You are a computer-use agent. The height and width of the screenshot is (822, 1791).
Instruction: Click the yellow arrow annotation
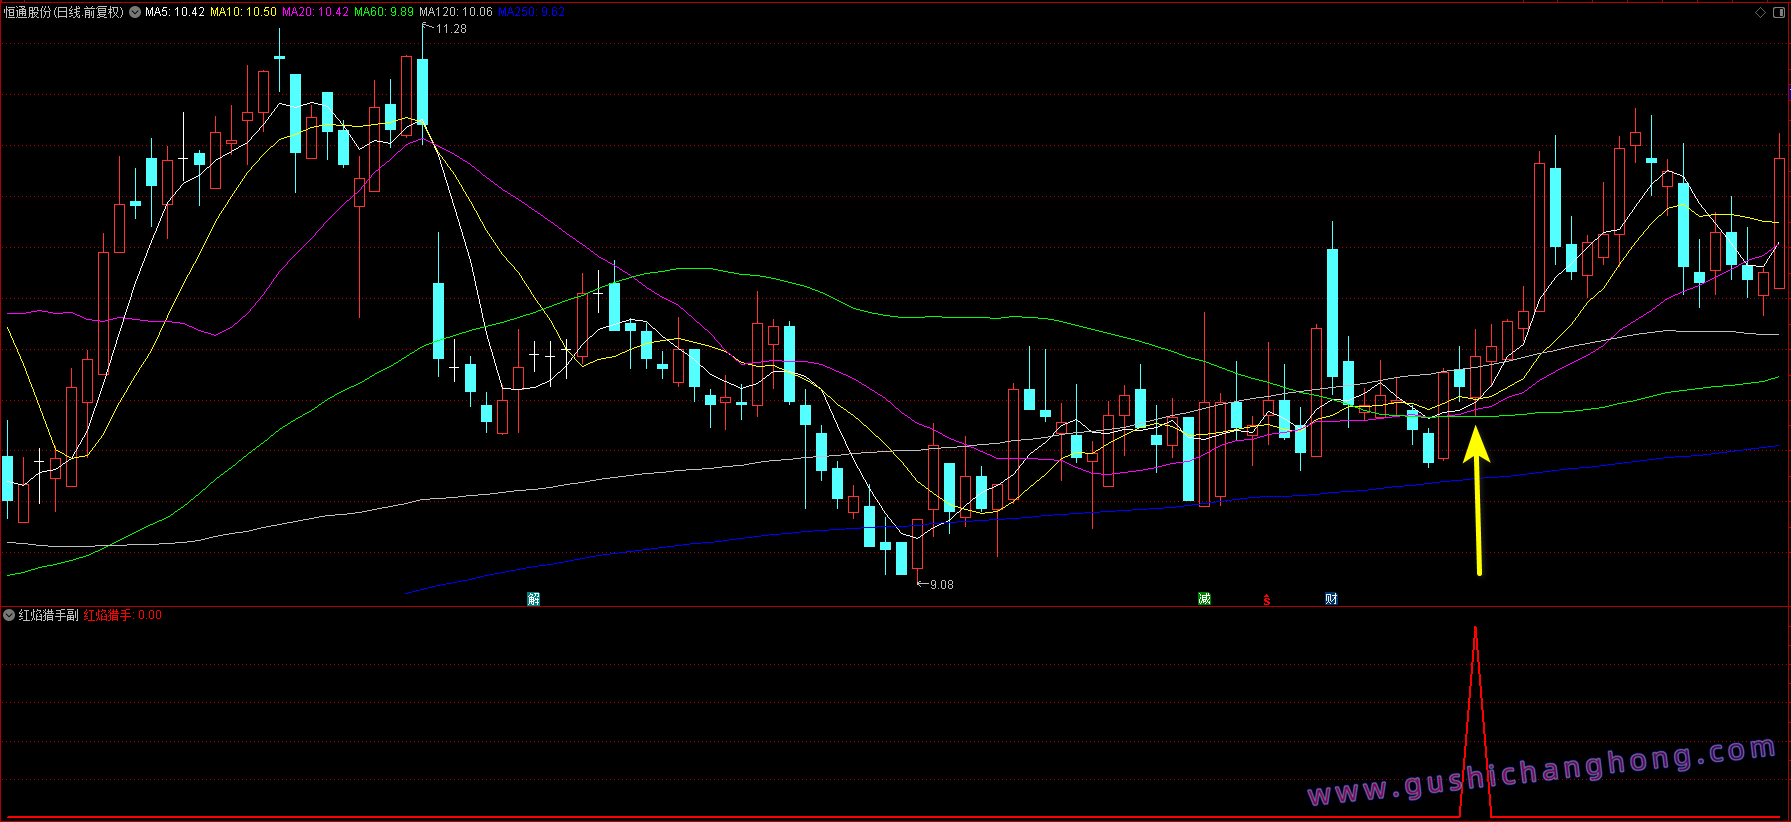coord(1478,500)
